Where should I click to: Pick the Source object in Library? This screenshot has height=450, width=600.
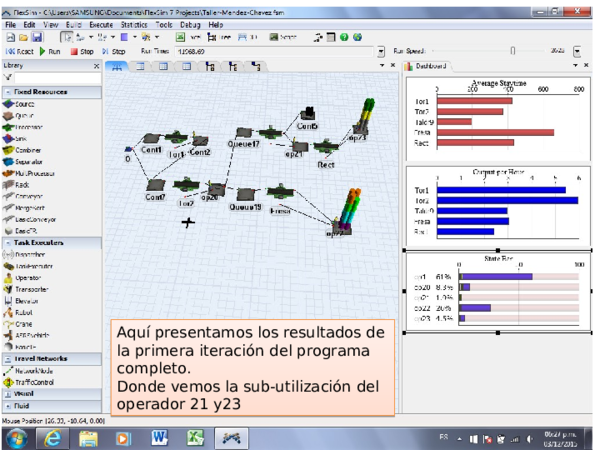[19, 104]
